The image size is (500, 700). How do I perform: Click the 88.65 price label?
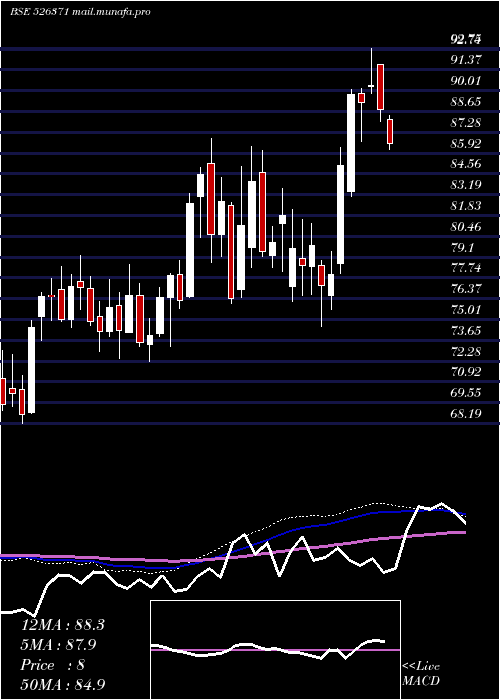(x=466, y=101)
